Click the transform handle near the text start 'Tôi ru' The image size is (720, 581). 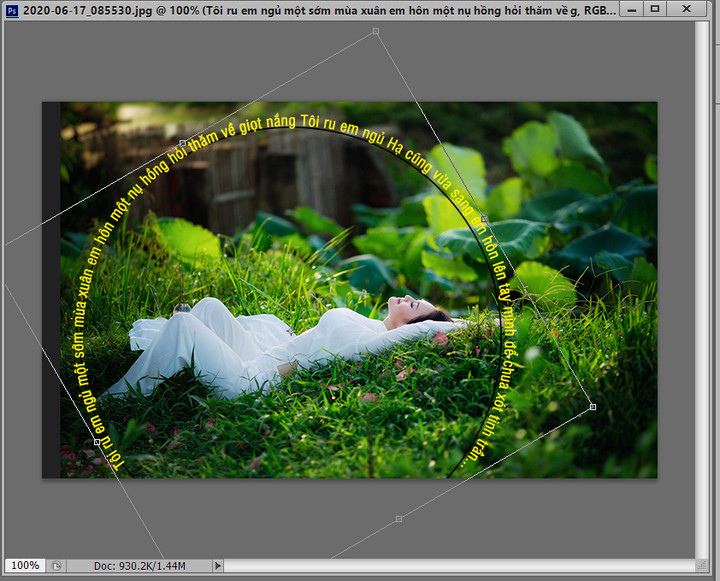click(x=97, y=442)
